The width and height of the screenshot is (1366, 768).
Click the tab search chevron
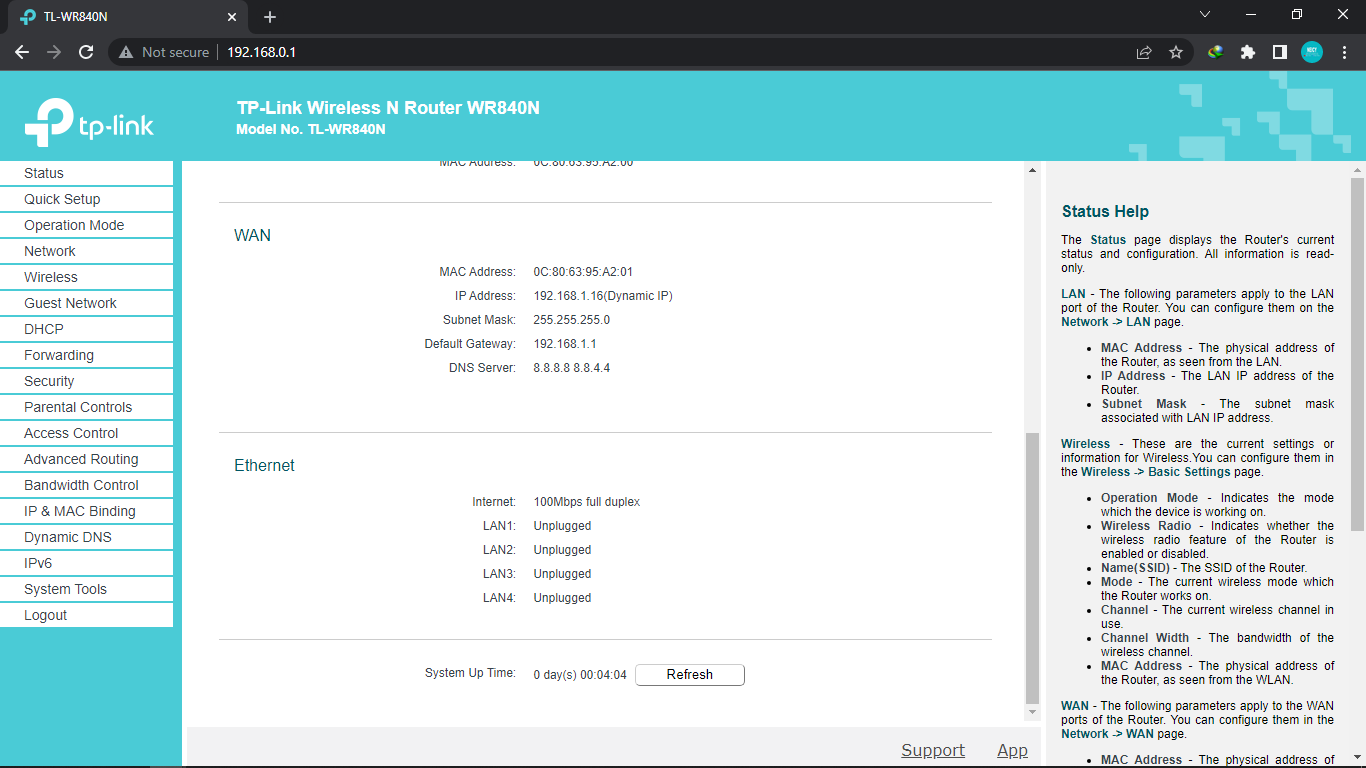coord(1205,15)
